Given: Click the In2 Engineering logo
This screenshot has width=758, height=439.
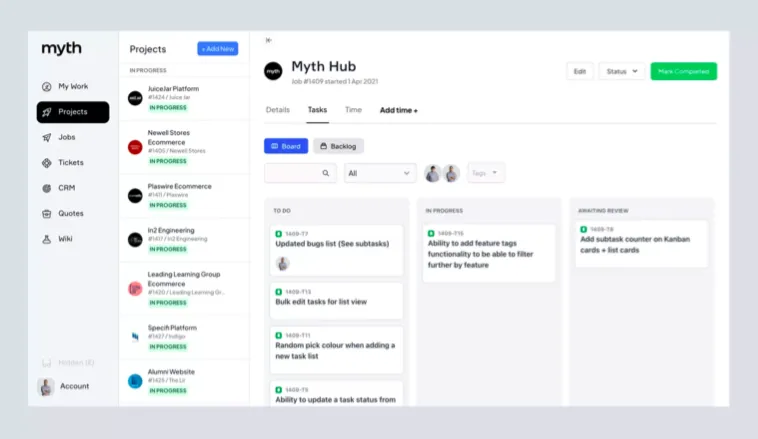Looking at the screenshot, I should tap(135, 240).
